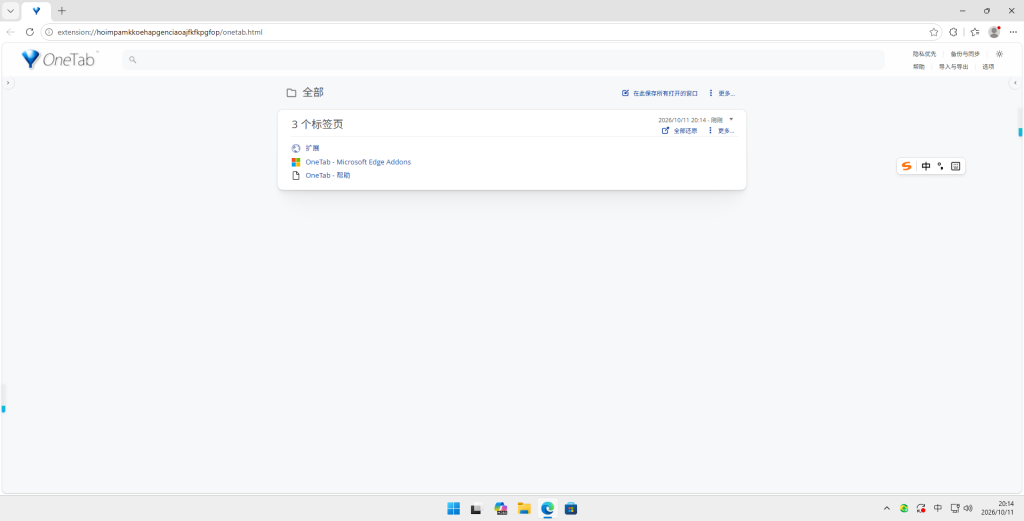Open the volume tray icon

pyautogui.click(x=968, y=509)
